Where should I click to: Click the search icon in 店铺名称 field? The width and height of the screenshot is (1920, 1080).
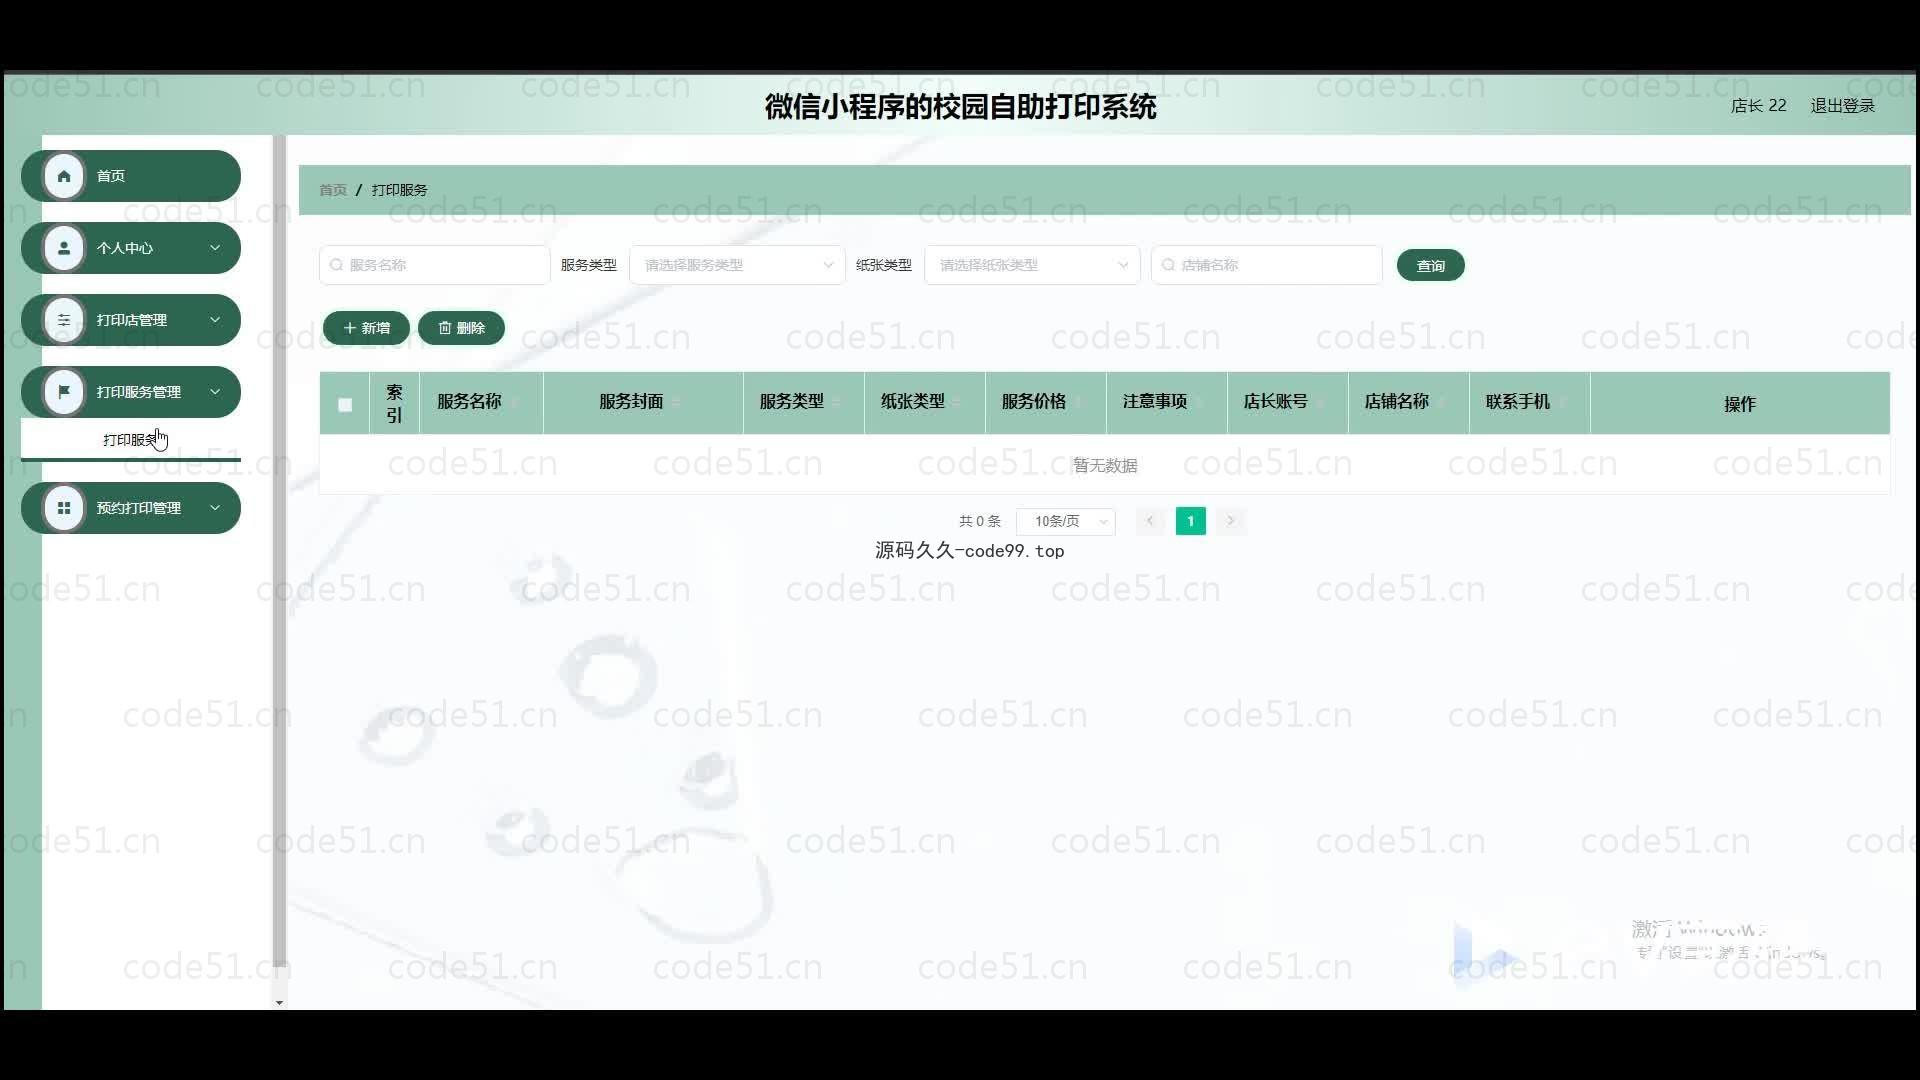pyautogui.click(x=1168, y=265)
